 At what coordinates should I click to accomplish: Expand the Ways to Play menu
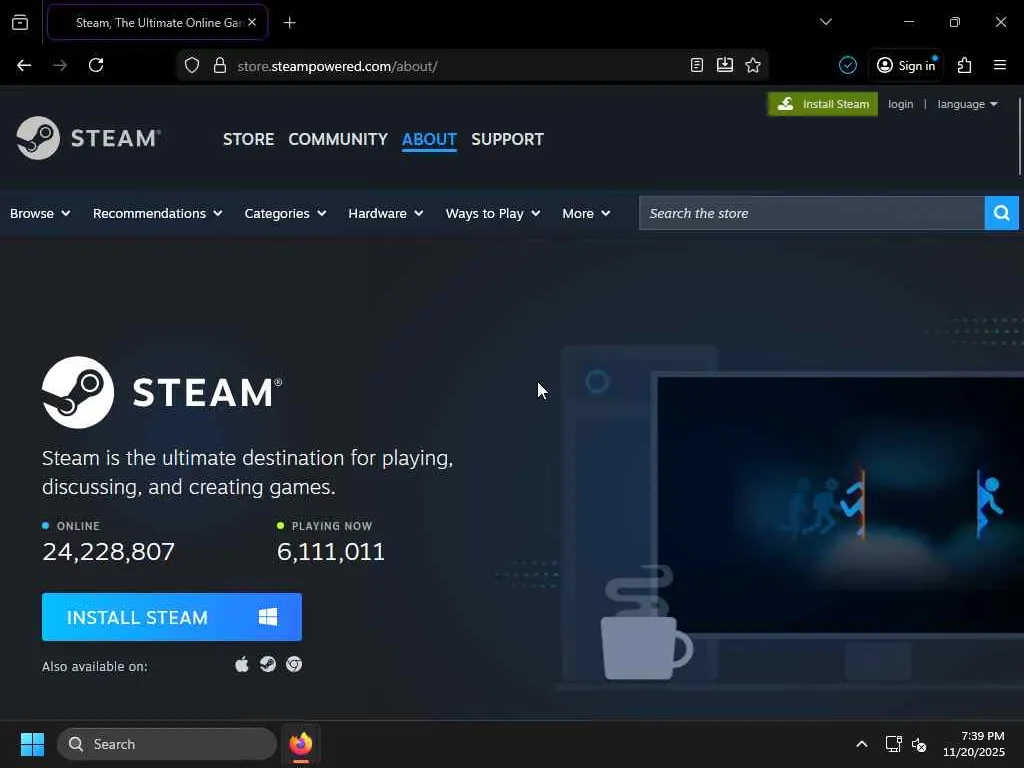click(x=493, y=214)
